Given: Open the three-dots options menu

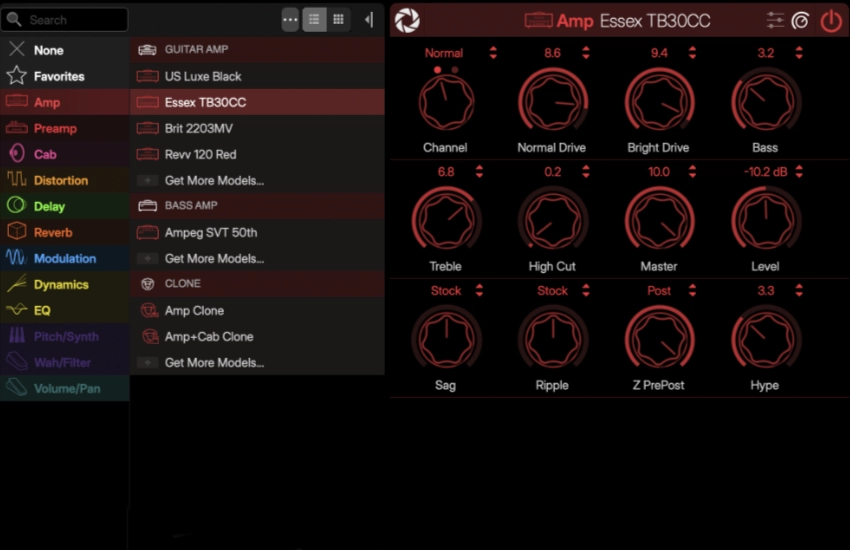Looking at the screenshot, I should click(x=290, y=20).
